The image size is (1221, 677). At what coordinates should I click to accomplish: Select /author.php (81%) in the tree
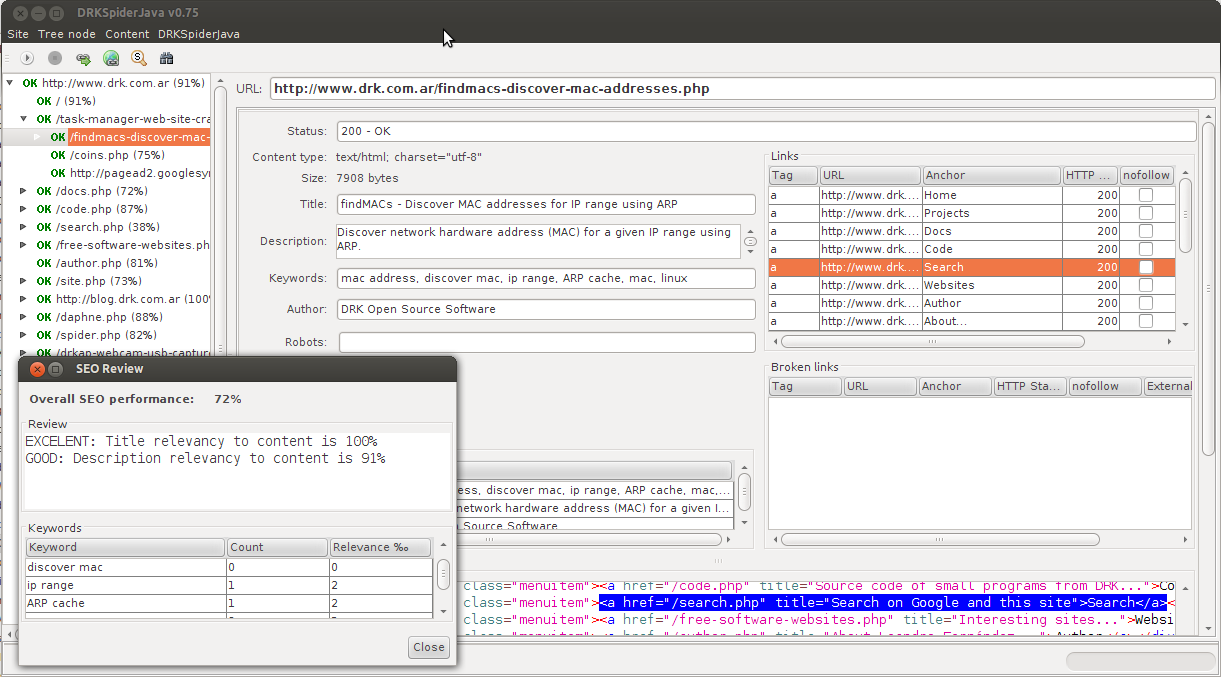pos(107,263)
